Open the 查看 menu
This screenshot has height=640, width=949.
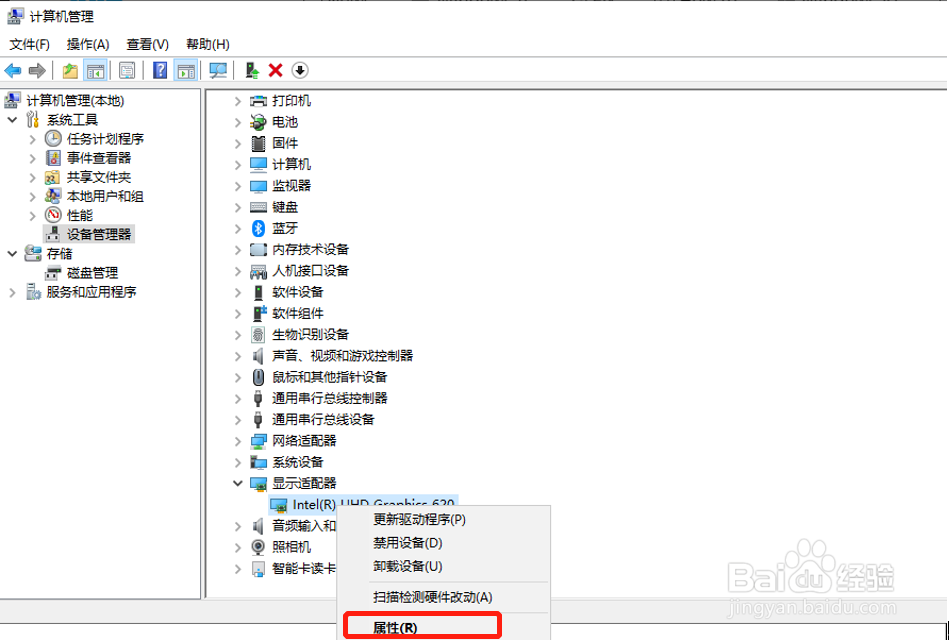coord(146,44)
